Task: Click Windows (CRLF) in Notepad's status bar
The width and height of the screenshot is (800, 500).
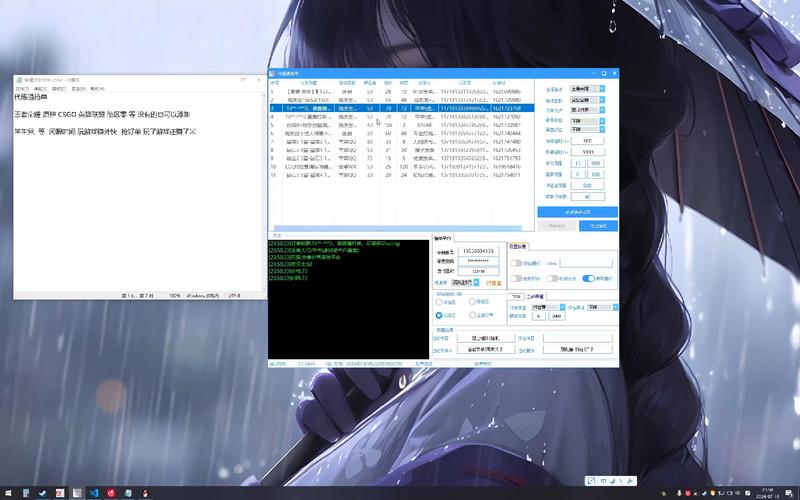Action: [x=203, y=295]
